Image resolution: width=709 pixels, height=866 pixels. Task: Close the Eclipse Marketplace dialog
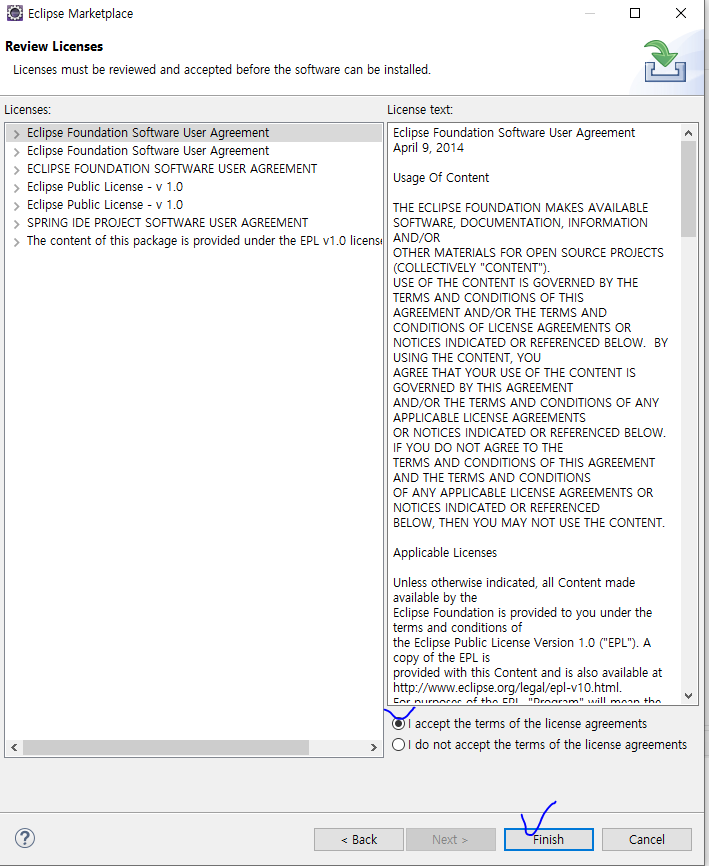coord(681,13)
